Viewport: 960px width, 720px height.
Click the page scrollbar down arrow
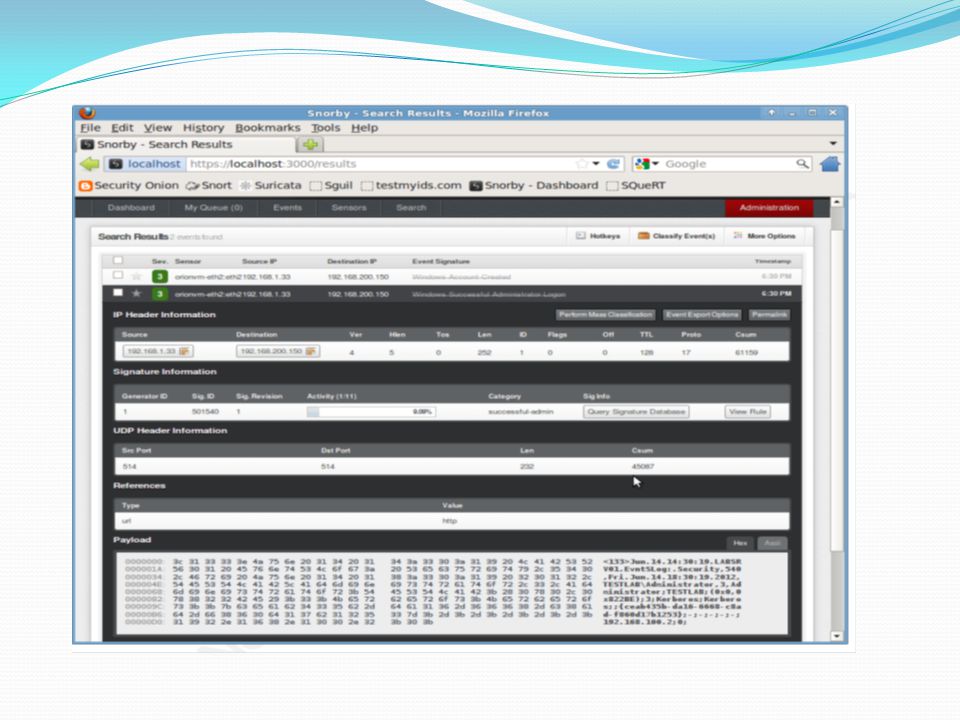point(836,636)
